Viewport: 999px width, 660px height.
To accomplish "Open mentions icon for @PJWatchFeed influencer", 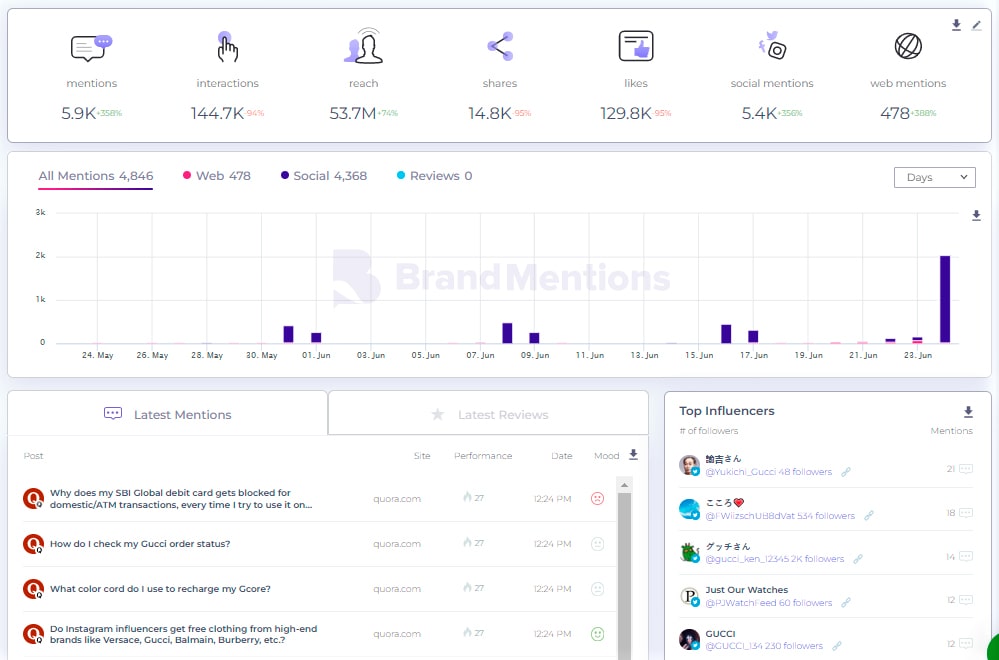I will (965, 600).
